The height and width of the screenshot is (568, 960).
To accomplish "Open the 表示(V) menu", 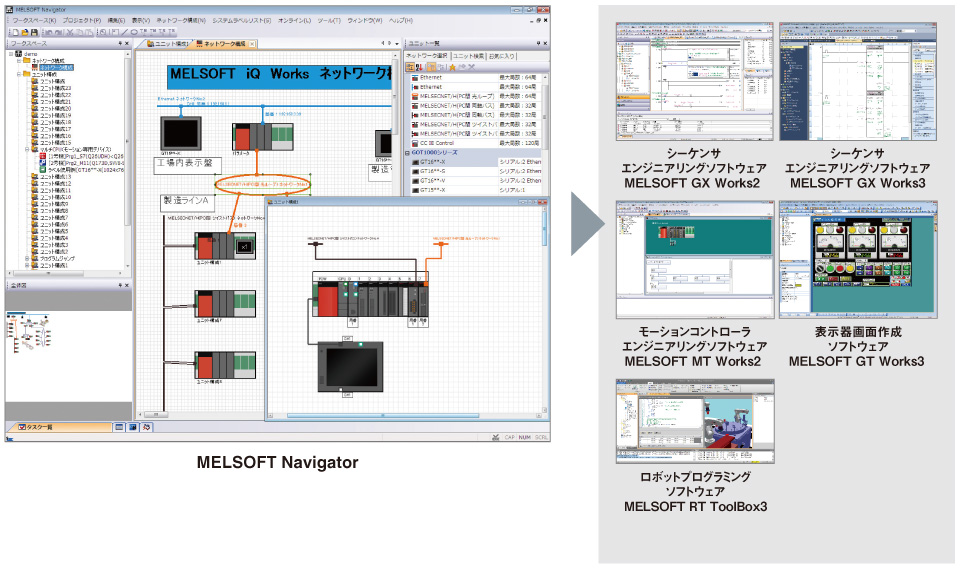I will [141, 20].
